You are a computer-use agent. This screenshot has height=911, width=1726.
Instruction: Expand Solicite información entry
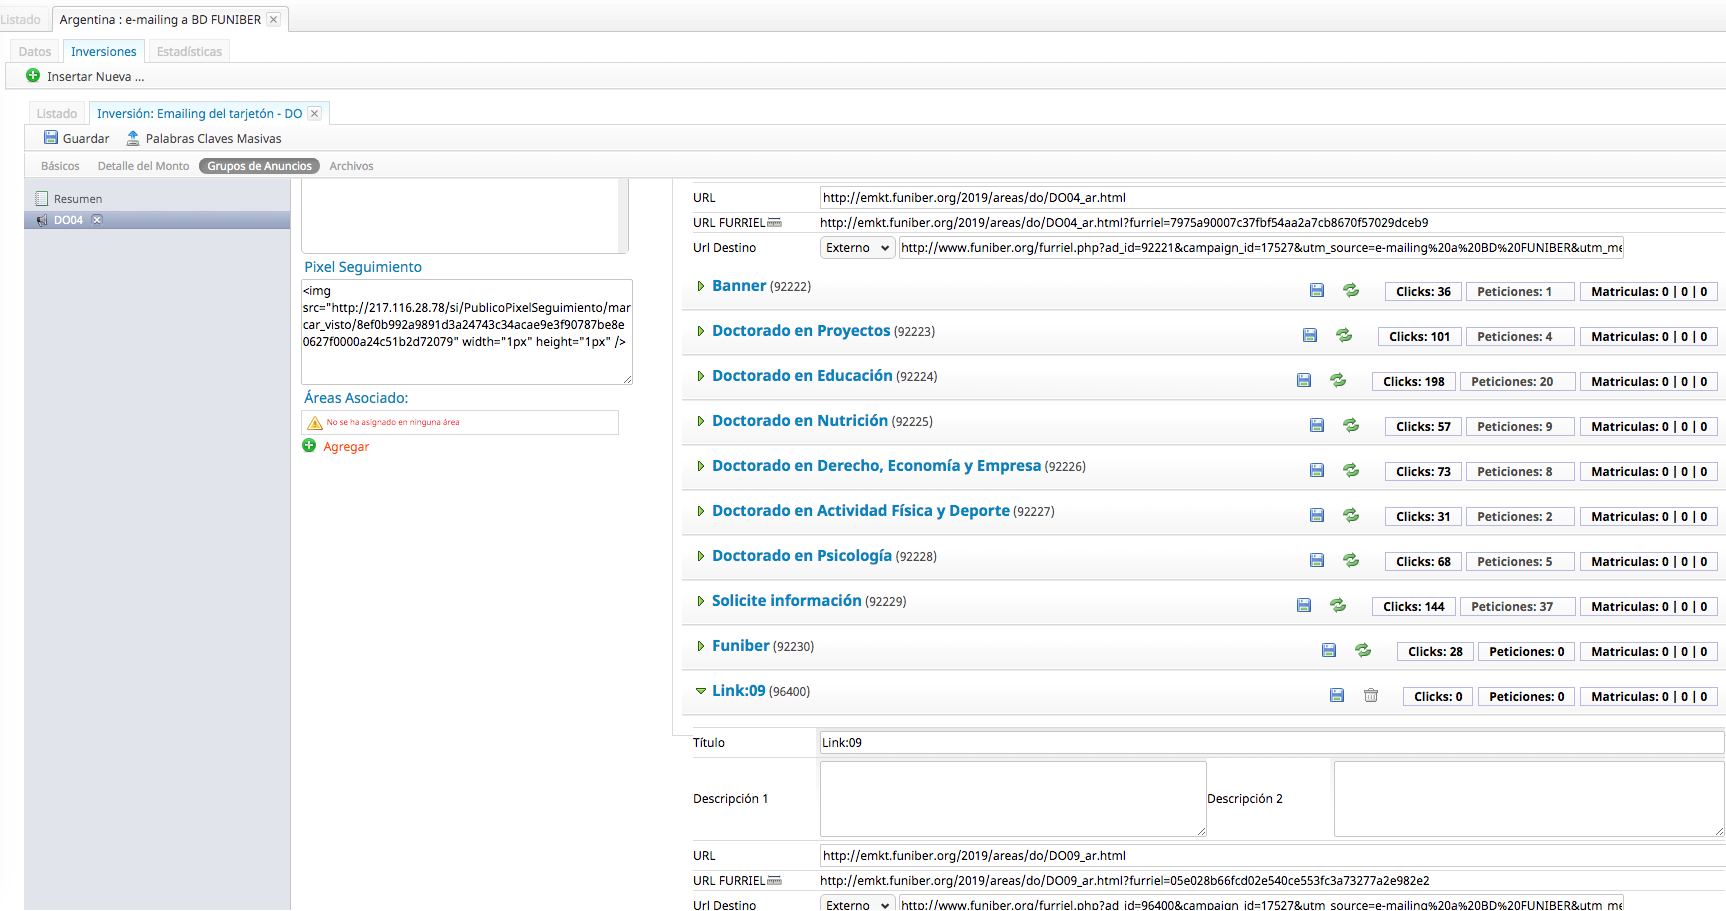point(700,601)
